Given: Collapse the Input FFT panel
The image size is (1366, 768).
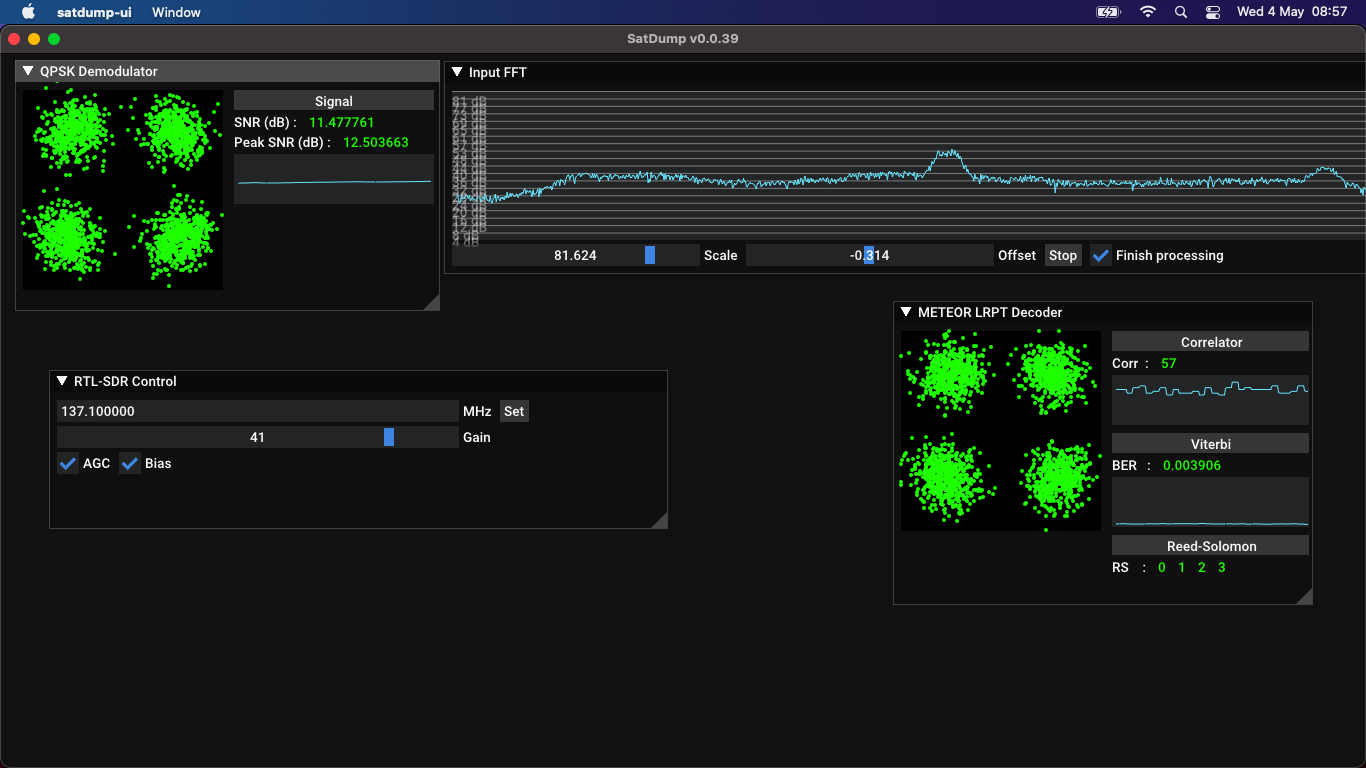Looking at the screenshot, I should coord(457,72).
